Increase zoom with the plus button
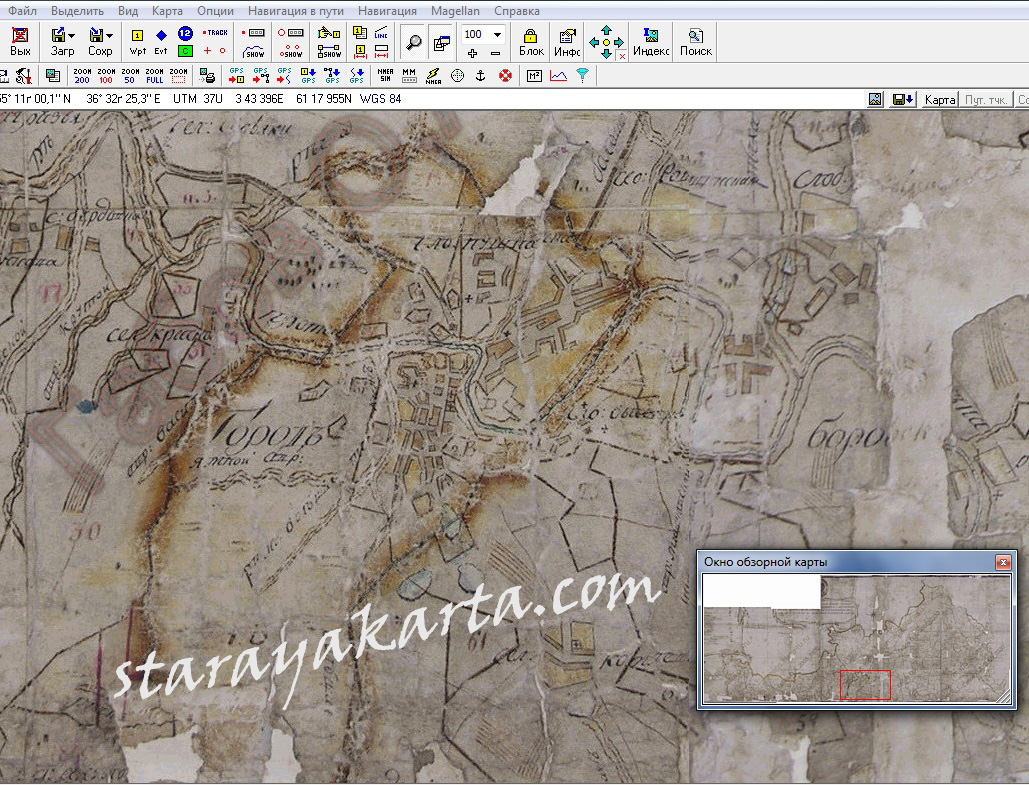 pyautogui.click(x=472, y=53)
